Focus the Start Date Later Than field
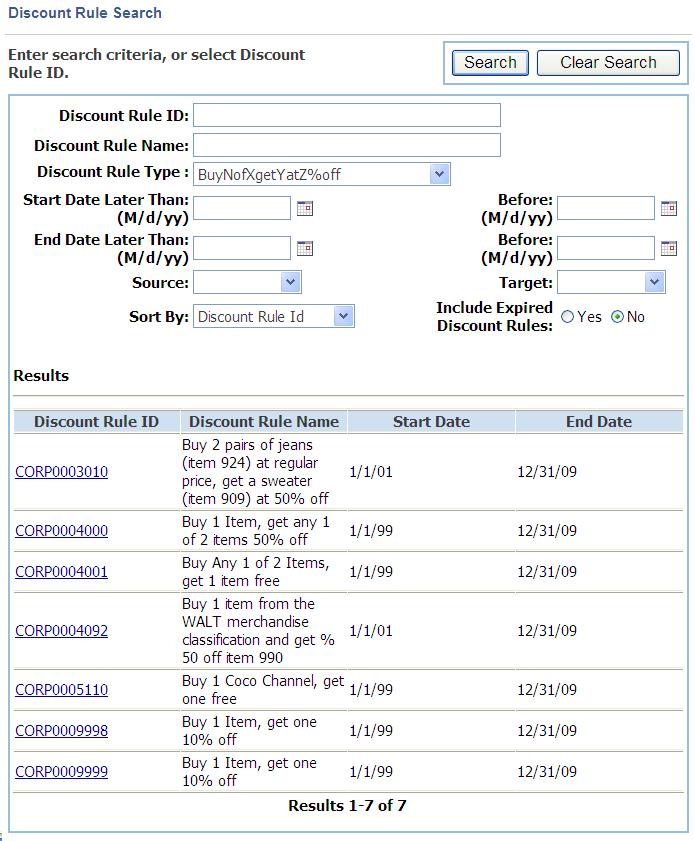The image size is (695, 841). (242, 208)
